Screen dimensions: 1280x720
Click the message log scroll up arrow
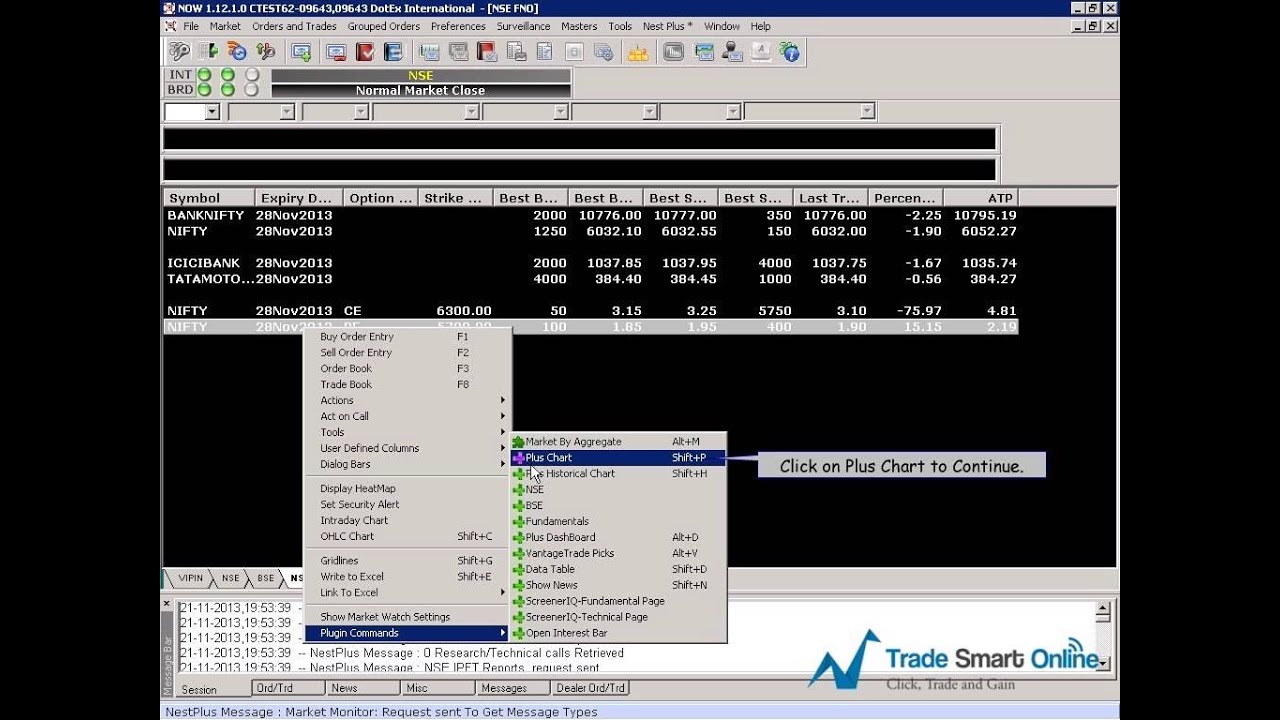coord(1103,607)
